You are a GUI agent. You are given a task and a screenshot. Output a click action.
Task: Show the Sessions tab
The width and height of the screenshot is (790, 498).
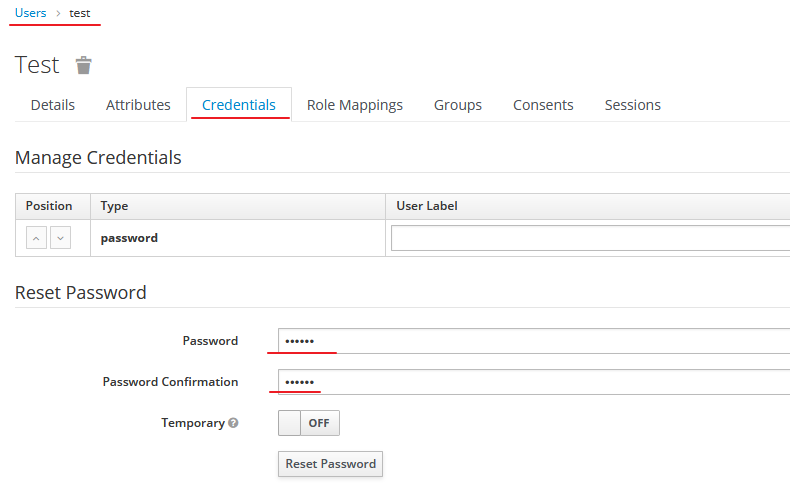[633, 105]
